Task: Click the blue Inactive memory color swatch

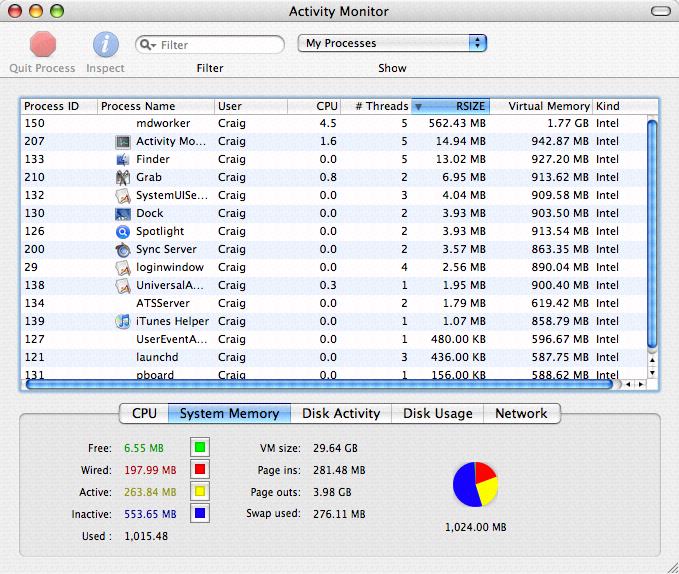Action: 200,513
